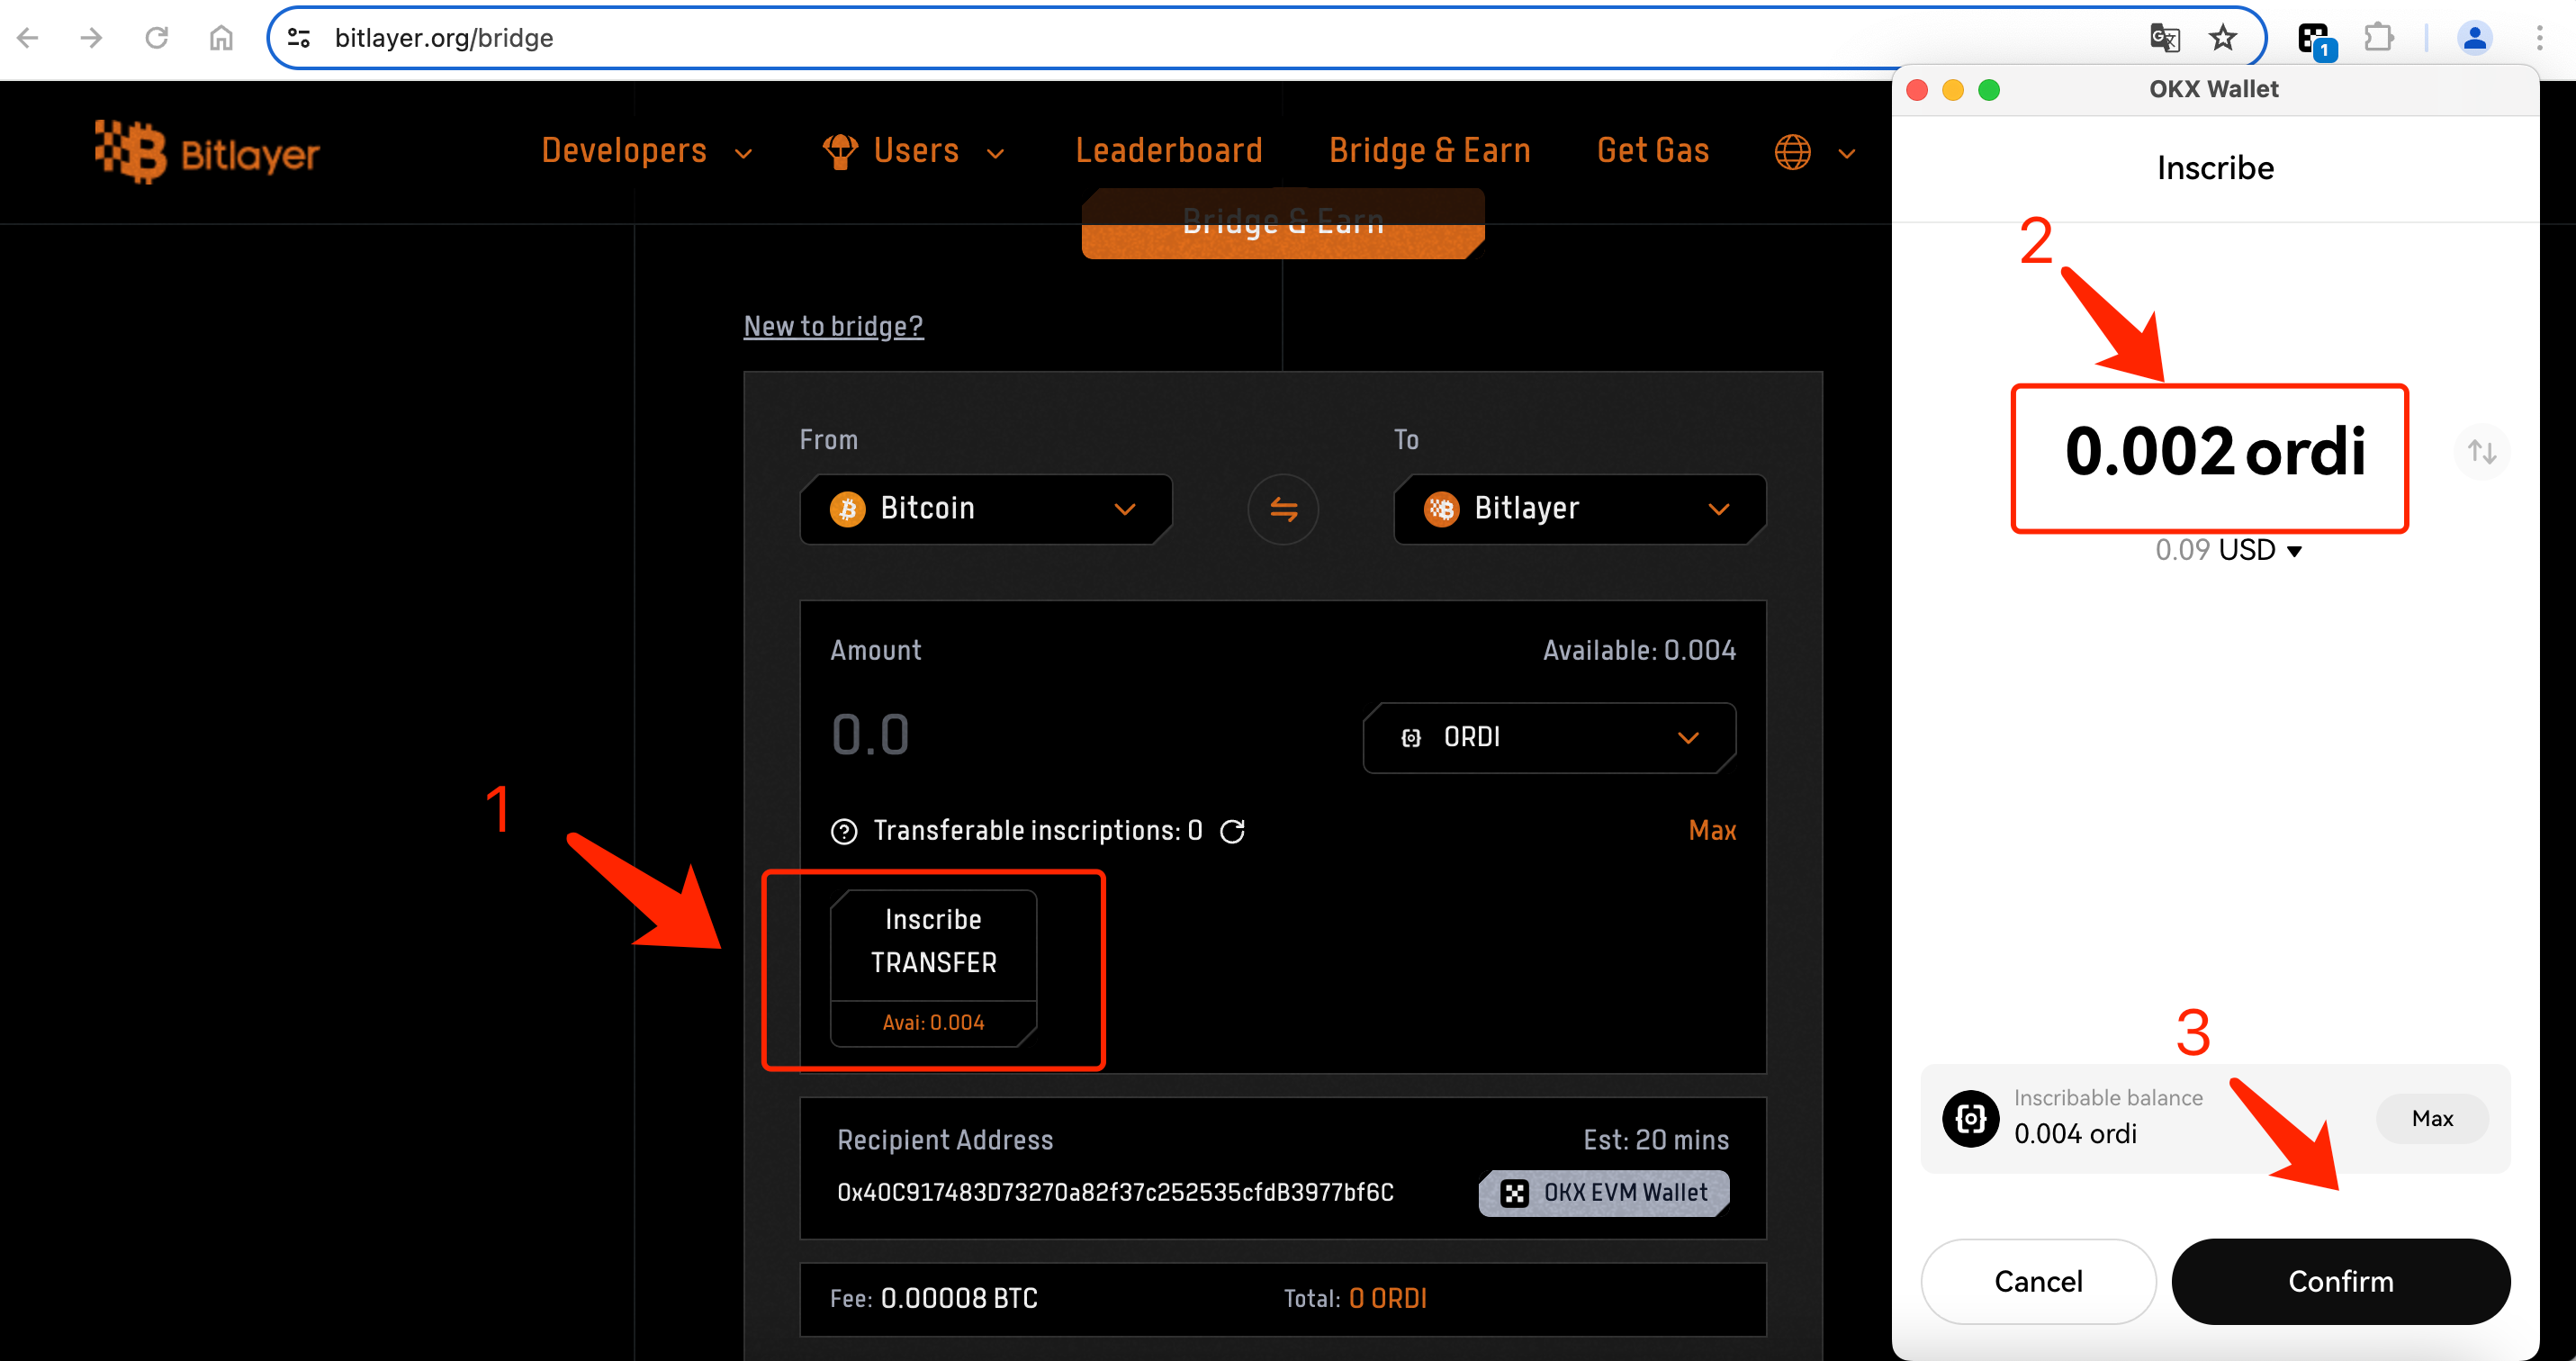Open the From Bitcoin network dropdown

click(x=985, y=509)
